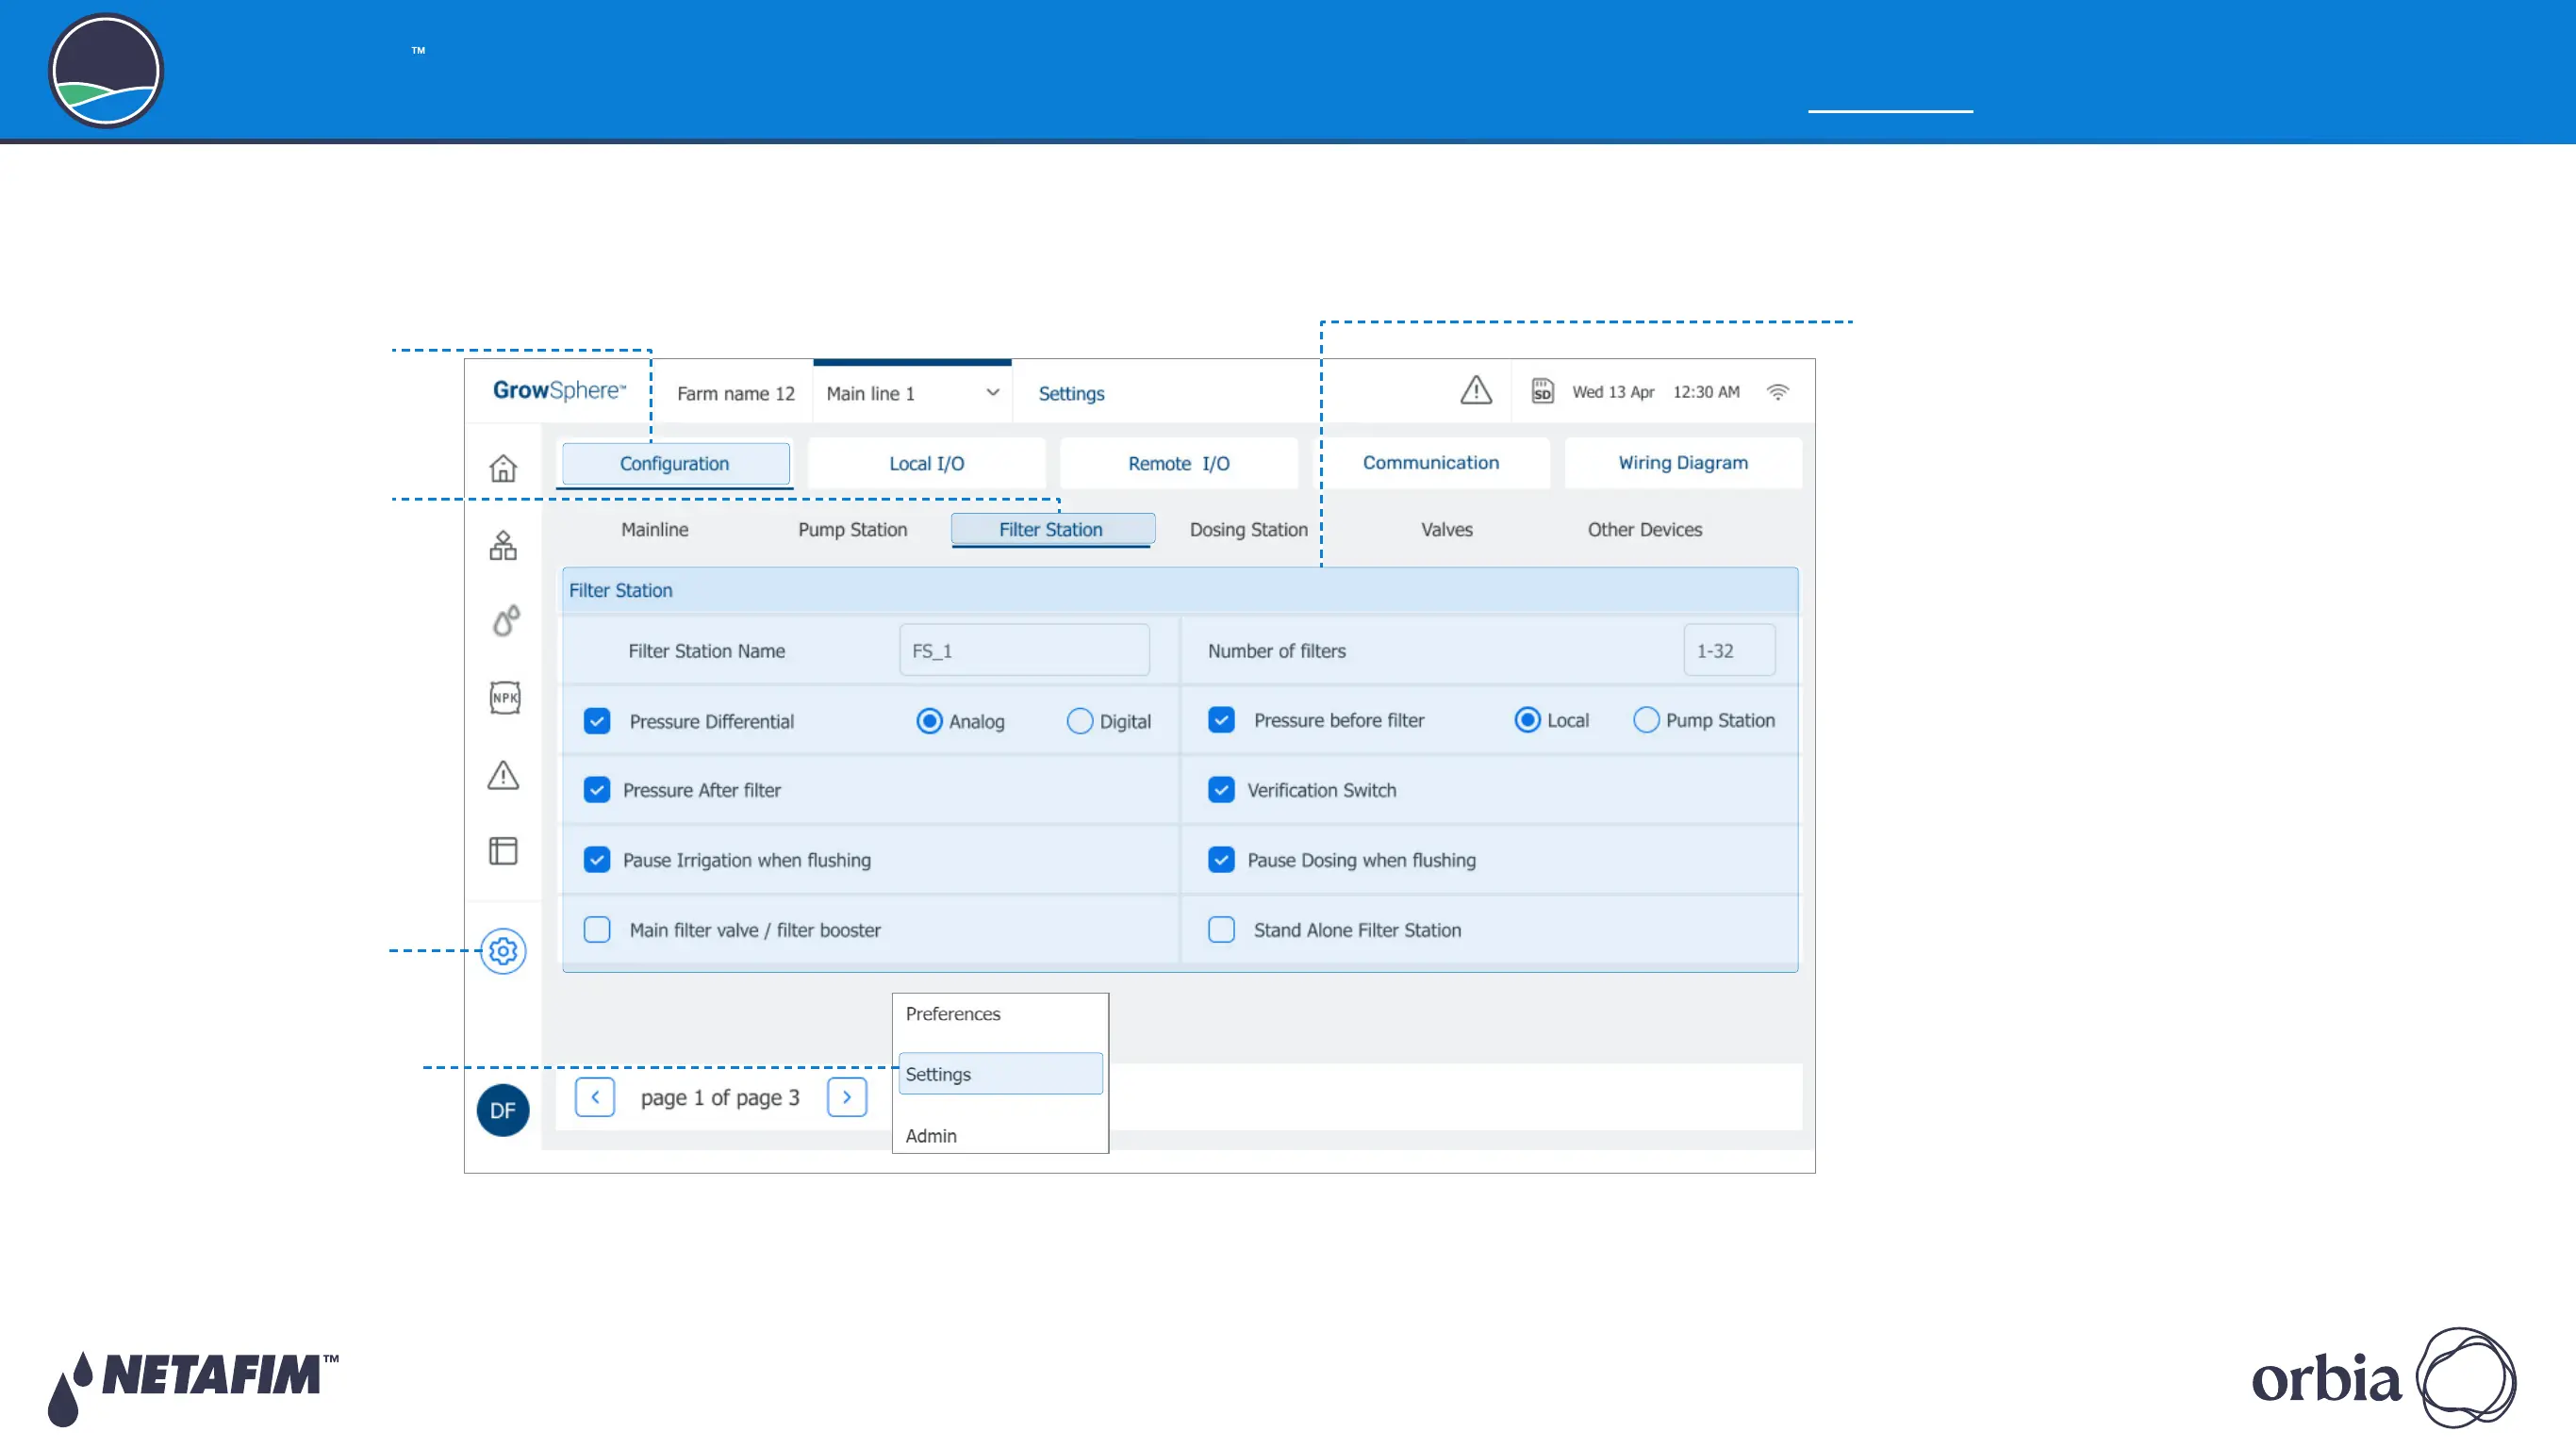Switch to the Valves sub-tab
Image resolution: width=2576 pixels, height=1448 pixels.
1447,529
